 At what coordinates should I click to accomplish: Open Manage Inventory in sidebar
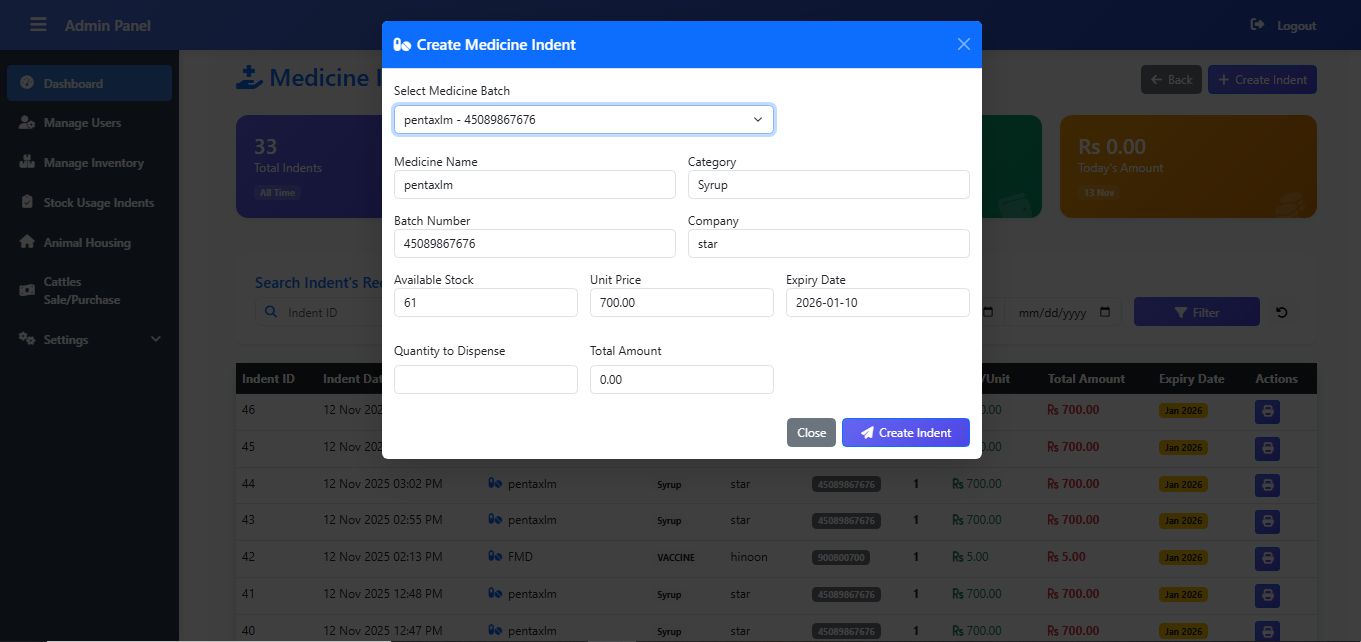(93, 163)
